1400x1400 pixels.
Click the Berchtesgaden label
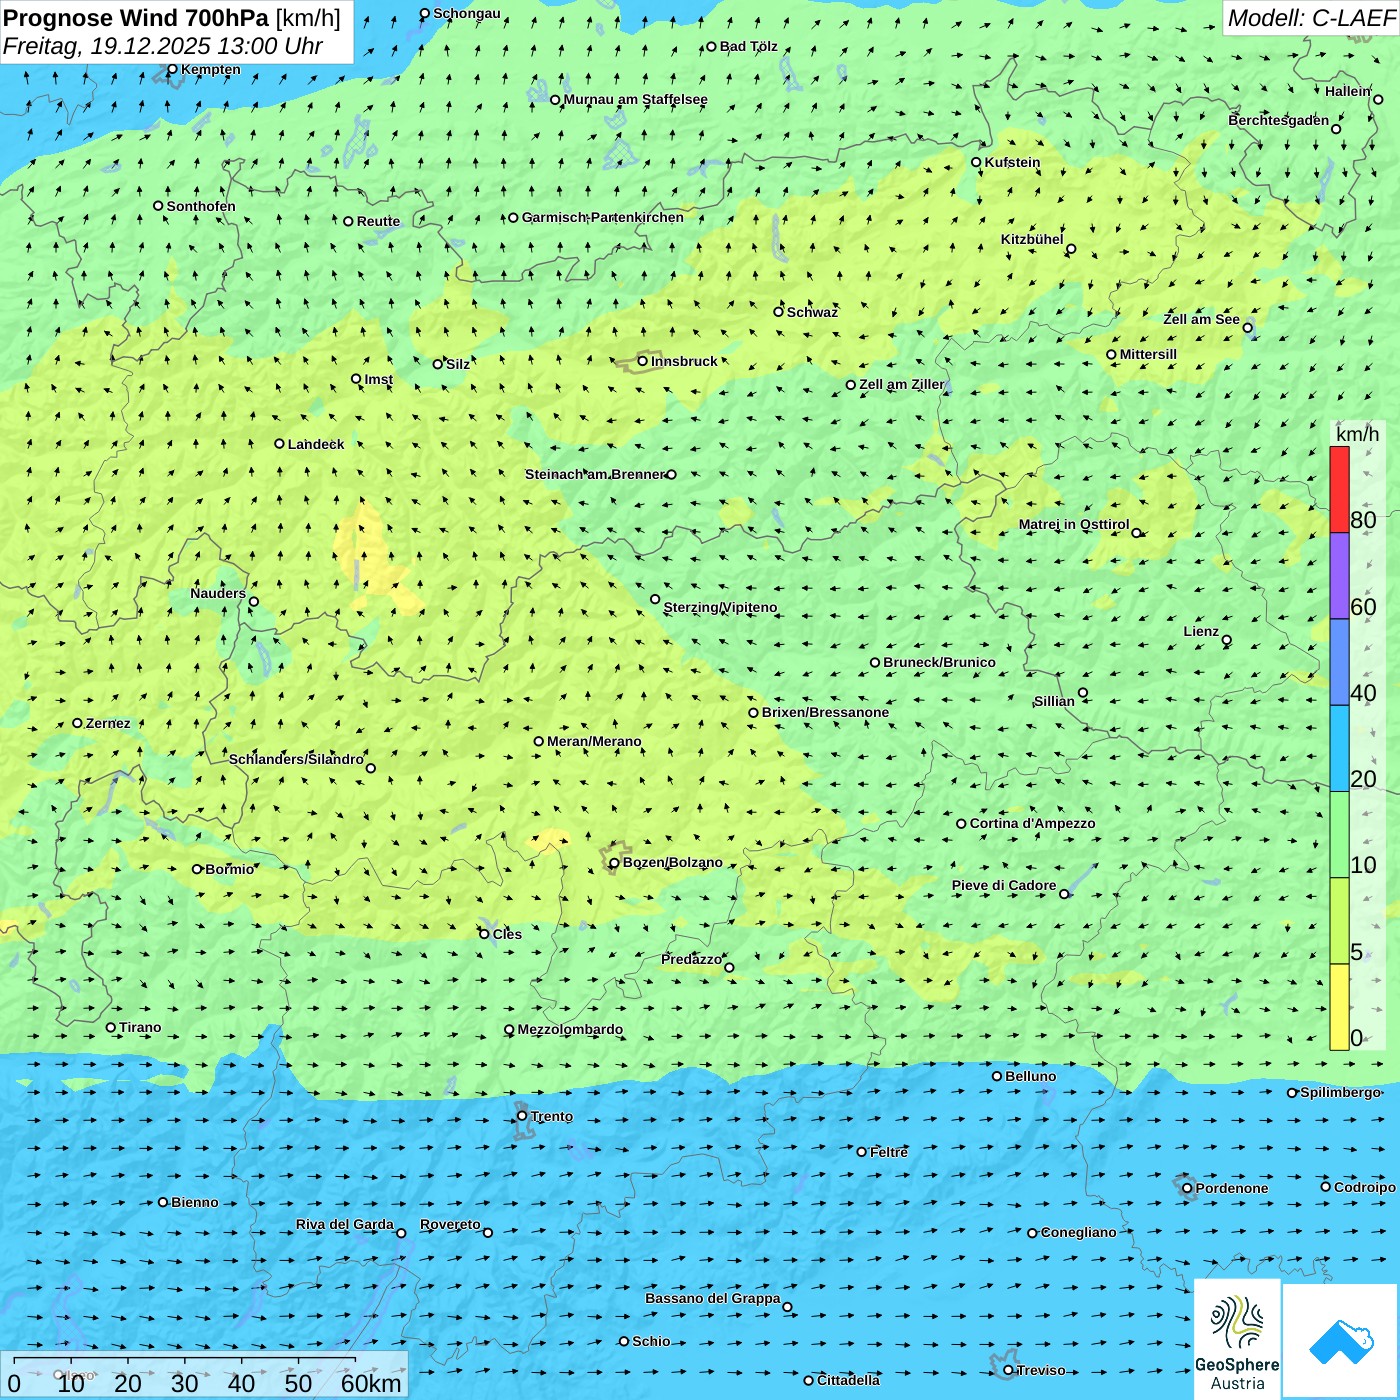(1279, 121)
